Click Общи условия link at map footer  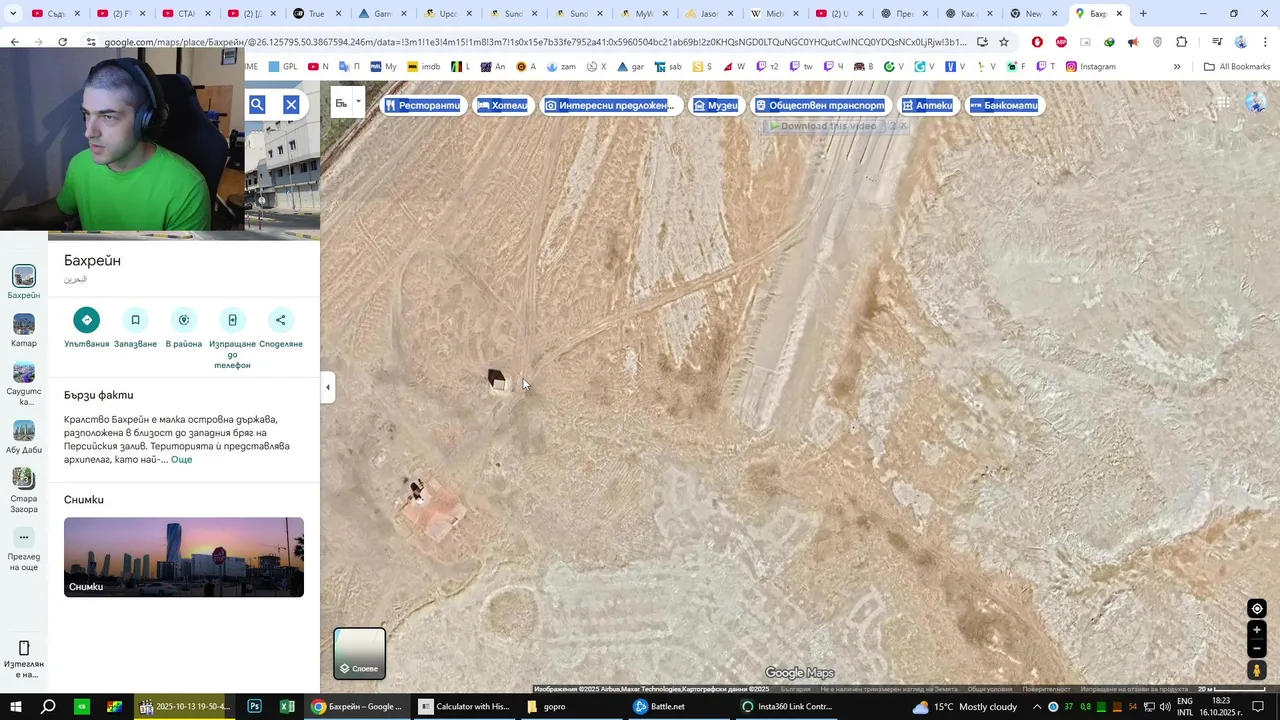tap(990, 689)
